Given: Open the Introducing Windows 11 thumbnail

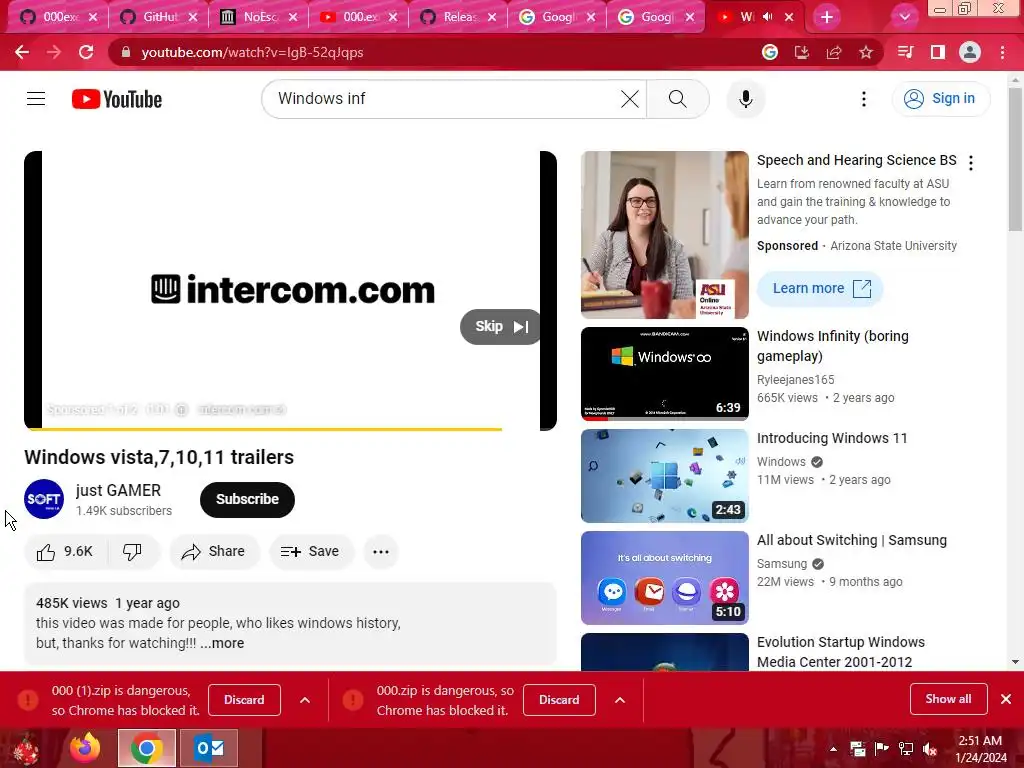Looking at the screenshot, I should [x=665, y=476].
